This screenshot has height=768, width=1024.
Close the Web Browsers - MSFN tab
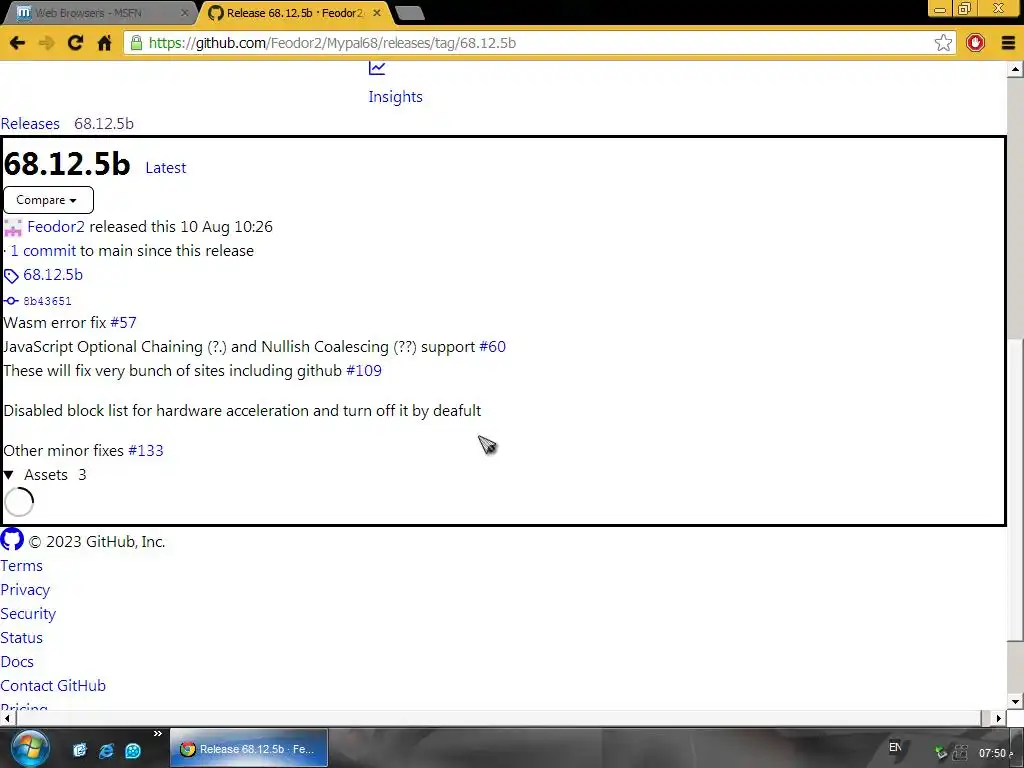coord(184,12)
